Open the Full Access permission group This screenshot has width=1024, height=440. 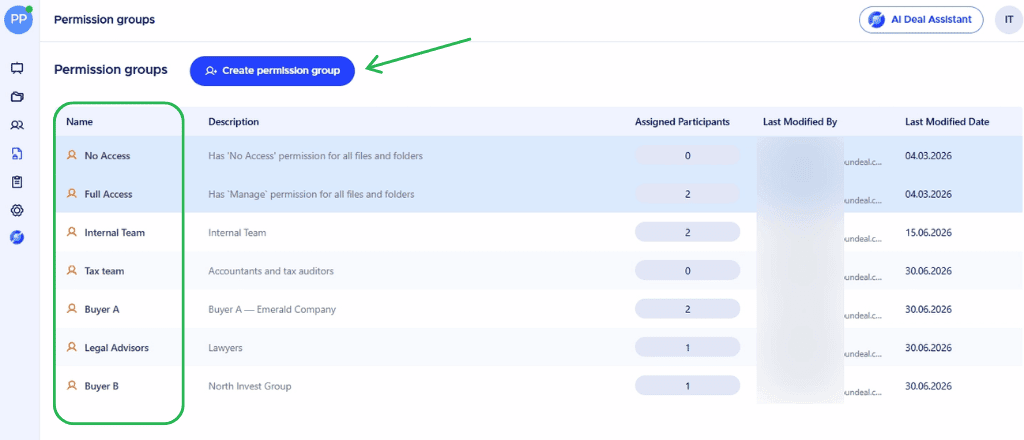click(x=108, y=194)
